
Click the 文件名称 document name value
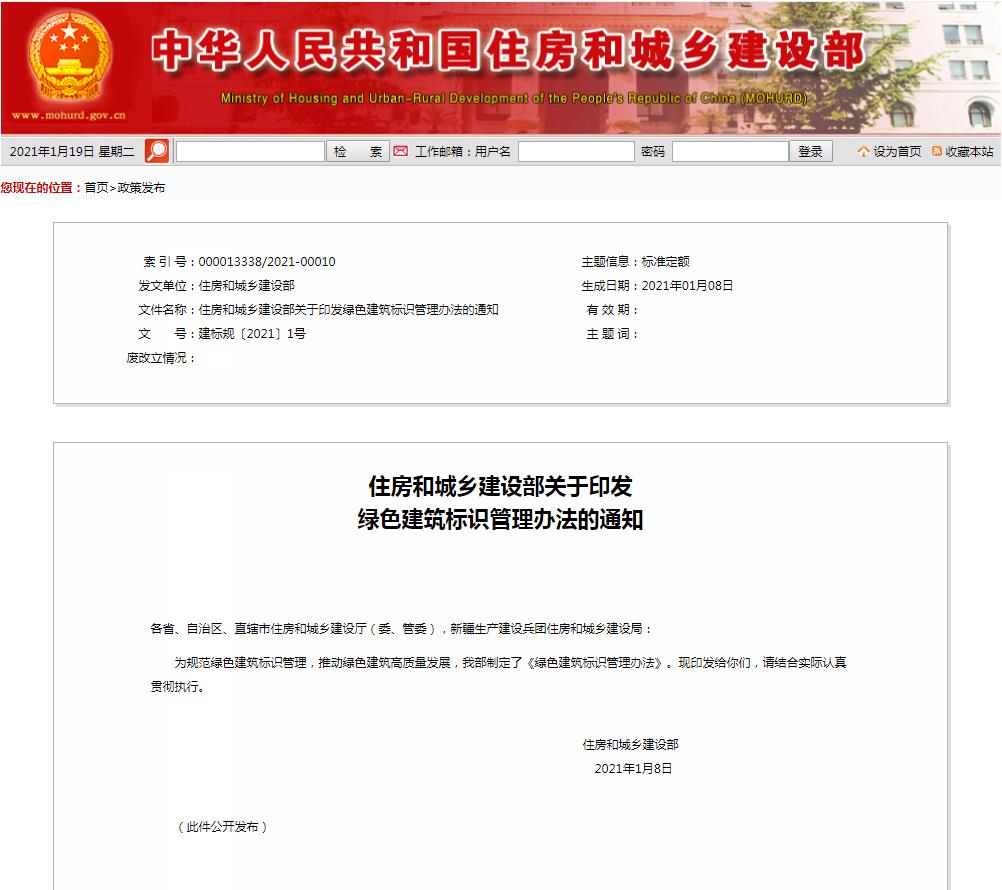click(348, 310)
